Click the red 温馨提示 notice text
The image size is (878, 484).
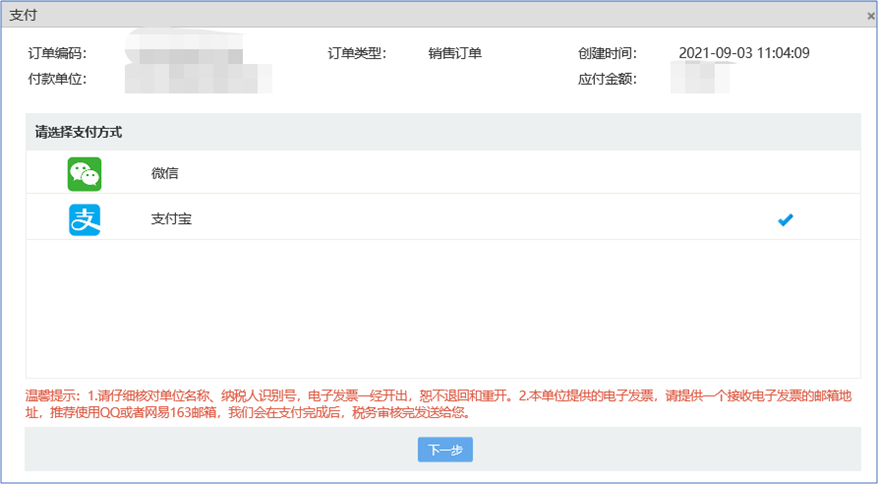[440, 404]
